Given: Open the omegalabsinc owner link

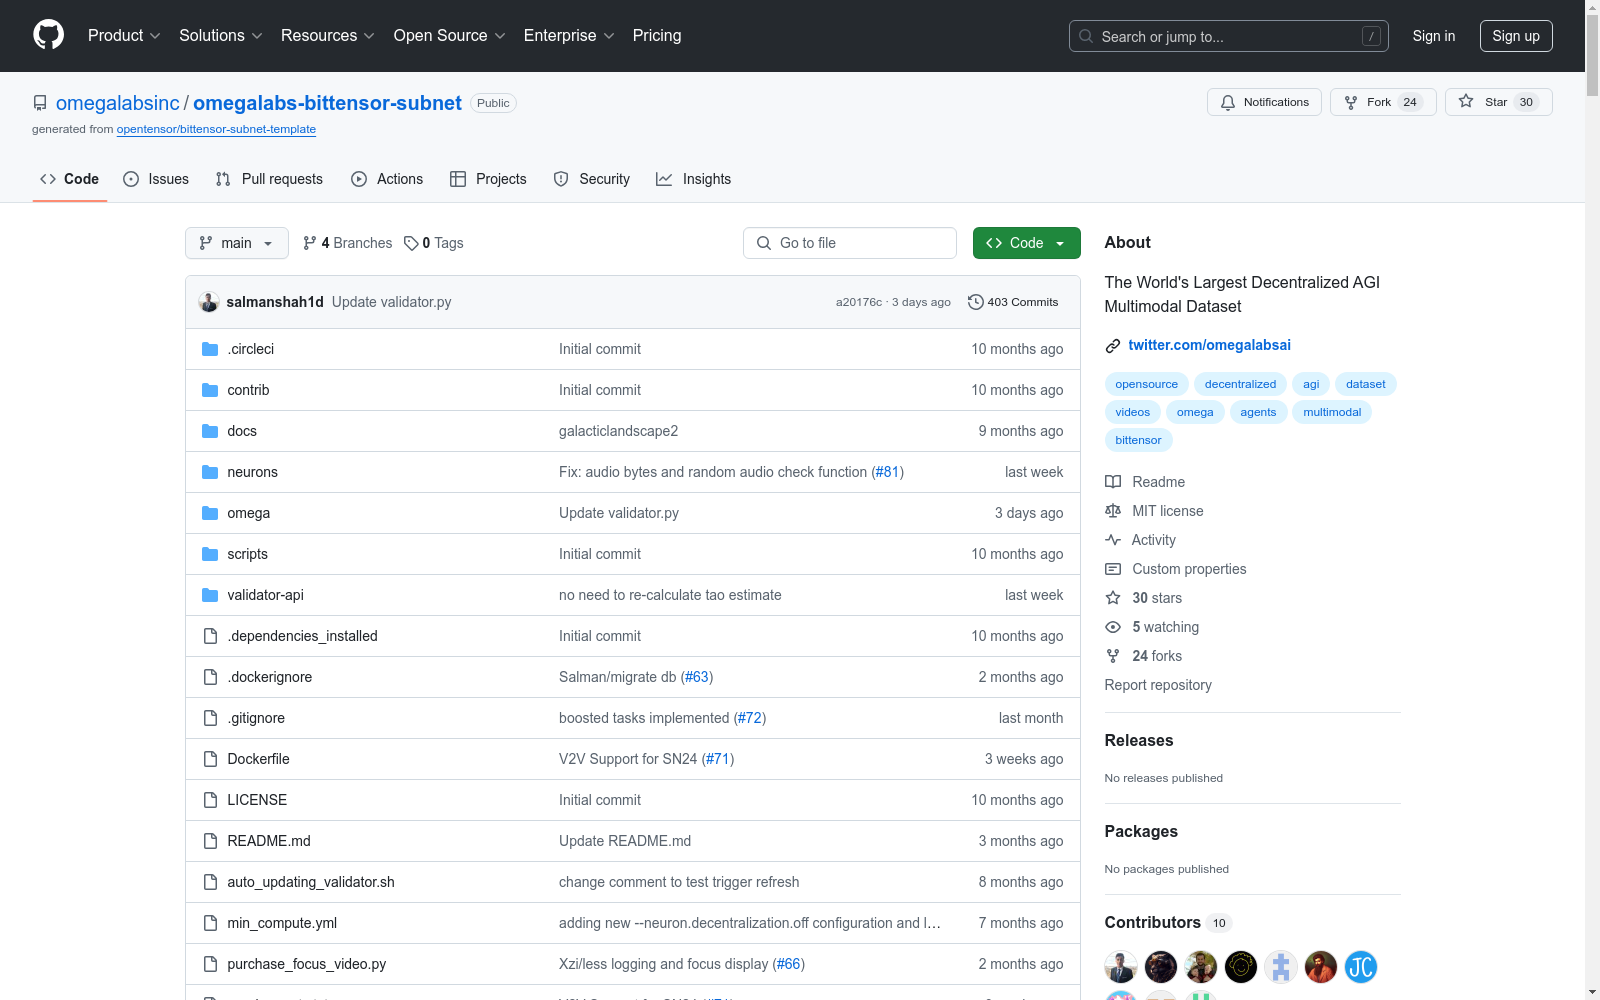Looking at the screenshot, I should click(x=118, y=103).
